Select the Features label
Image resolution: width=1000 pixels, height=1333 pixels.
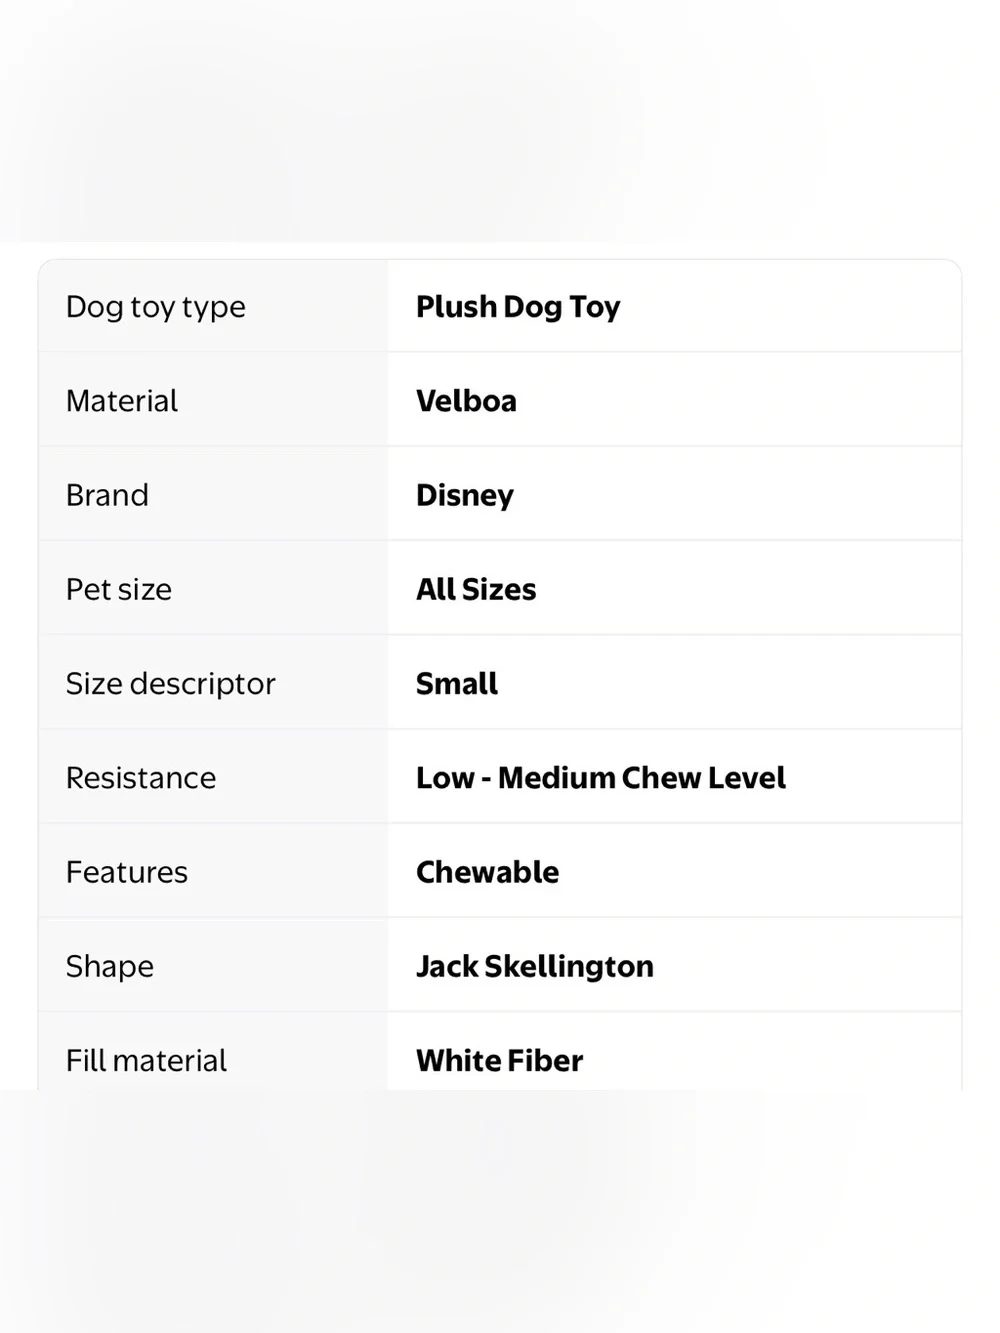pos(126,872)
